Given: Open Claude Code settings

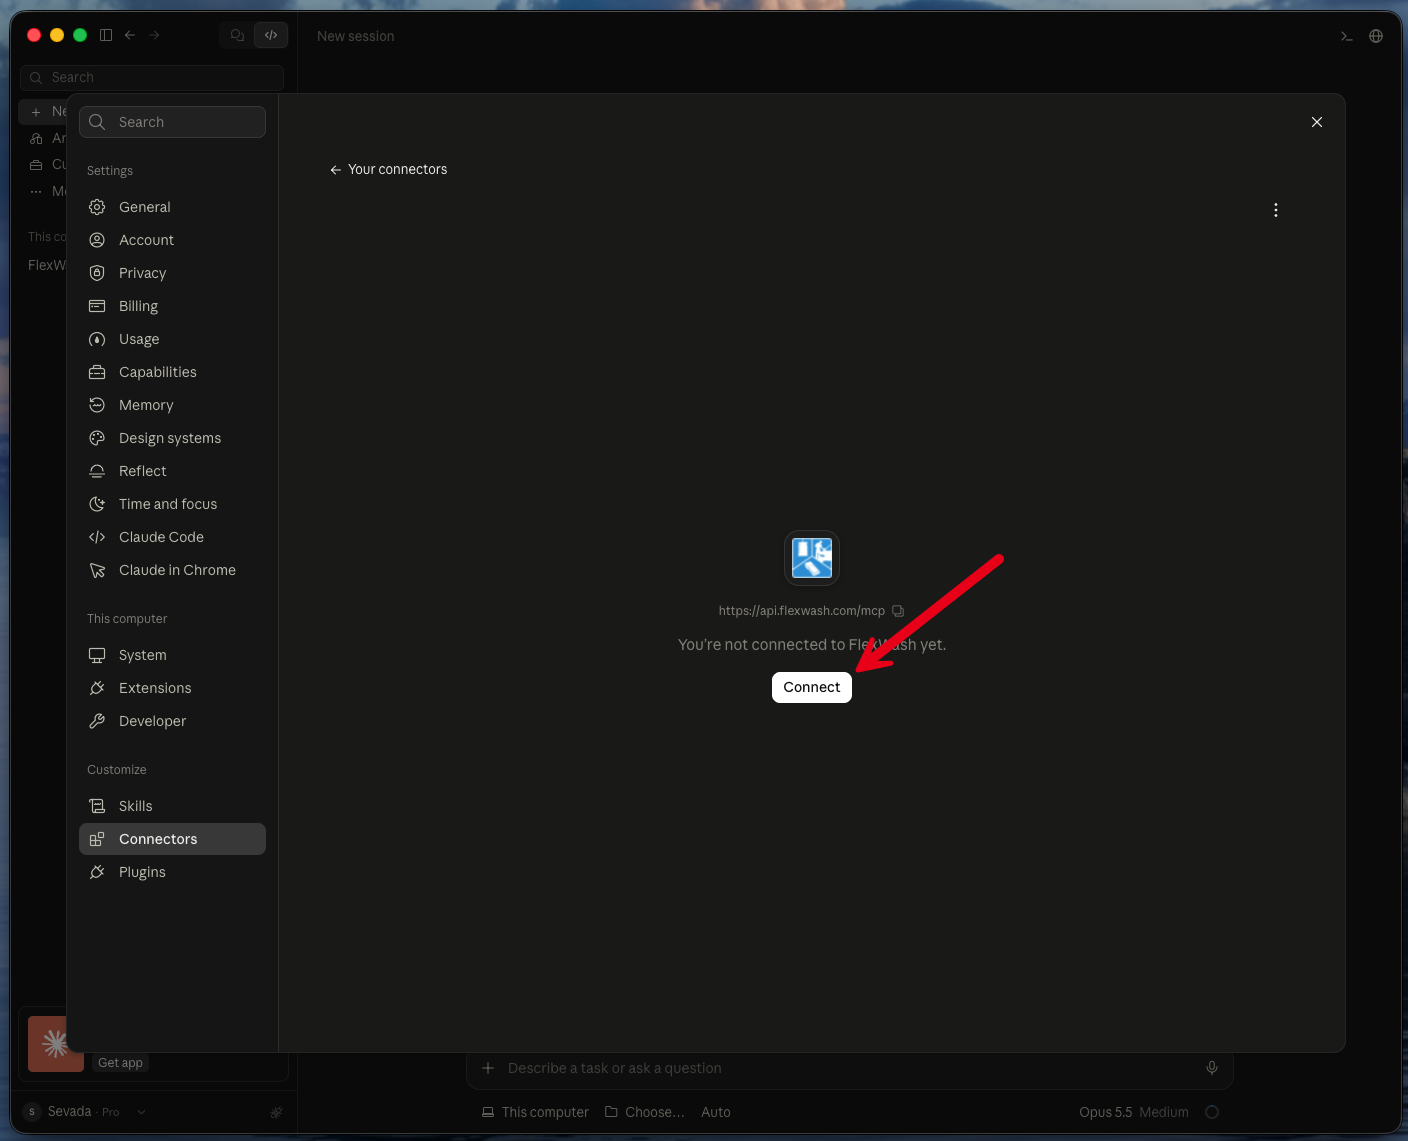Looking at the screenshot, I should pyautogui.click(x=172, y=537).
